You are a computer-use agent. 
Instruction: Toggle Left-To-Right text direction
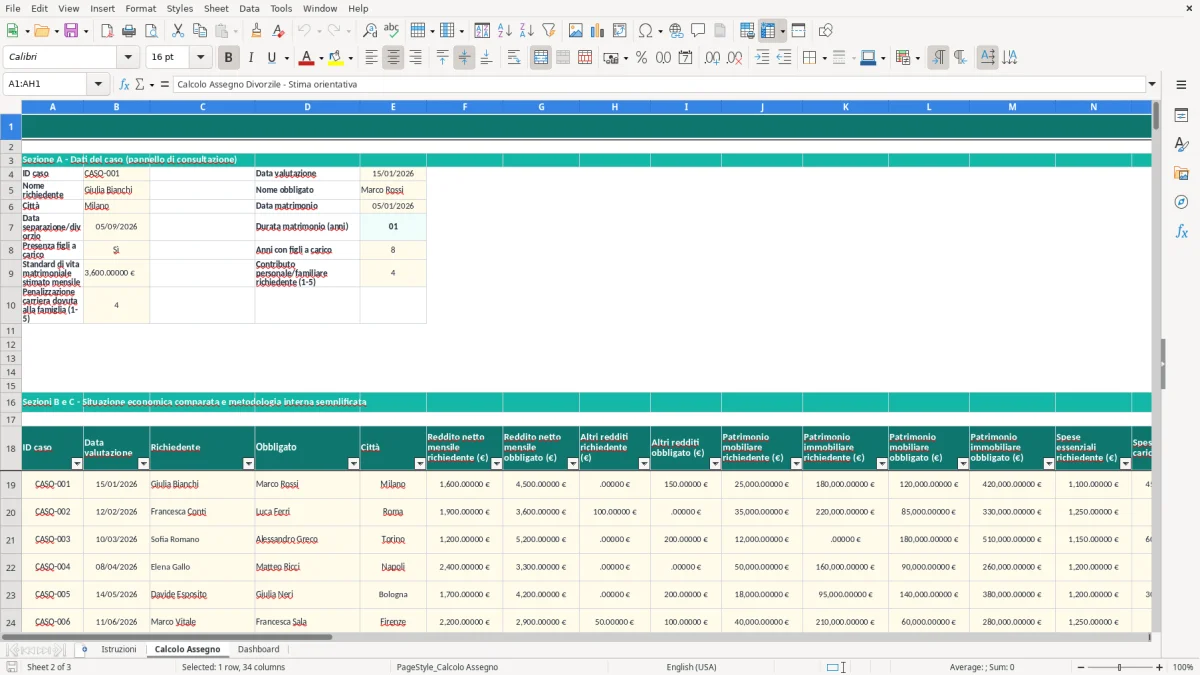(x=938, y=58)
